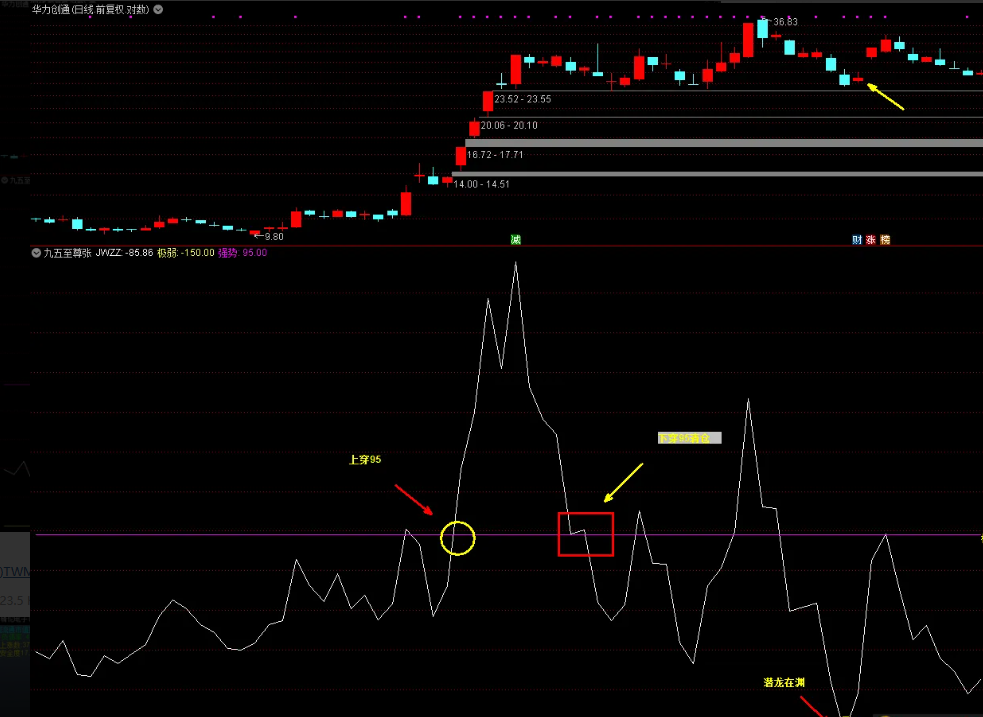Click the 36.83 high price label
Screen dimensions: 983x717
point(784,22)
